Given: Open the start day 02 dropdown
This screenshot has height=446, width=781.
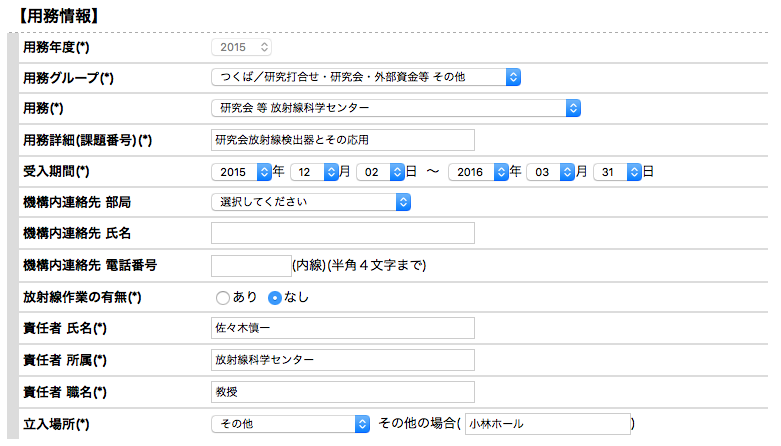Looking at the screenshot, I should click(x=379, y=171).
